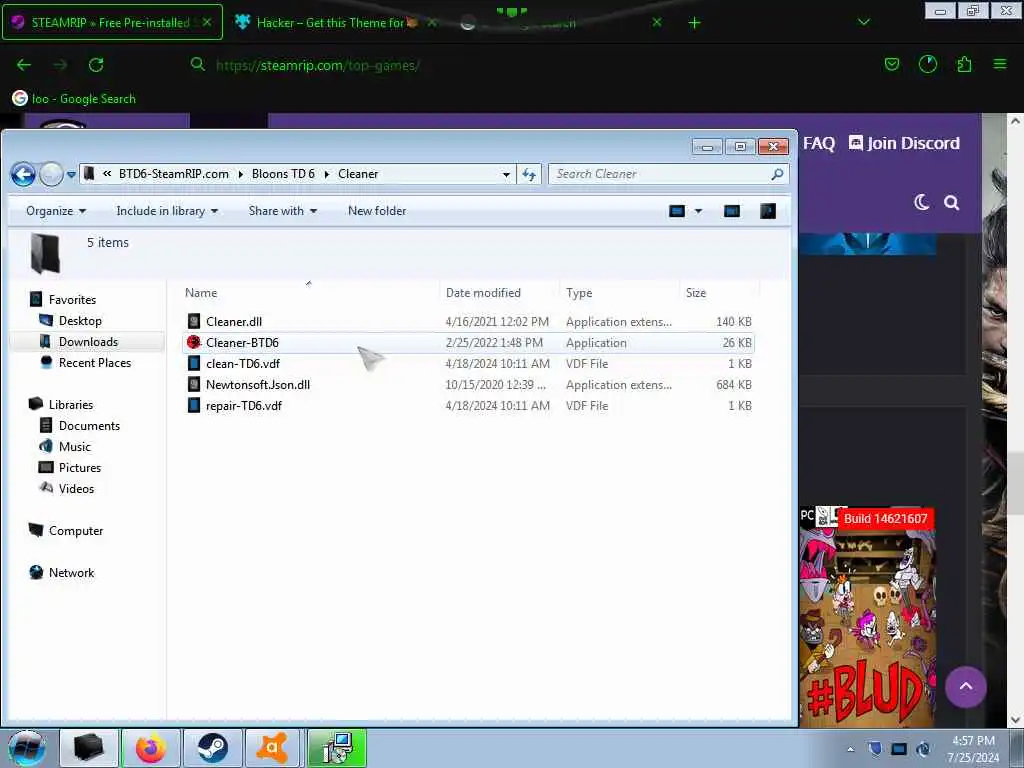Open Pictures library
This screenshot has width=1024, height=768.
(x=80, y=468)
